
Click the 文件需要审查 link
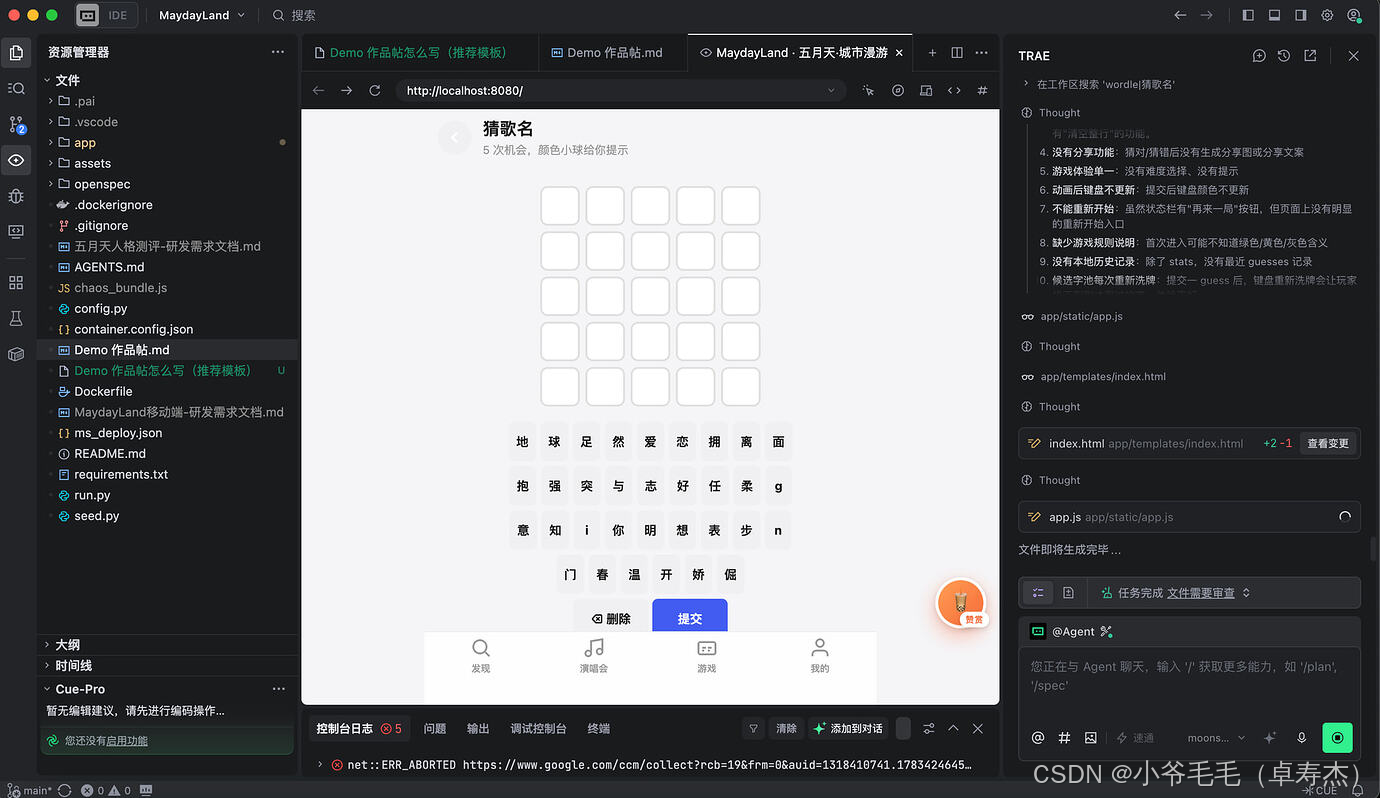(1201, 593)
